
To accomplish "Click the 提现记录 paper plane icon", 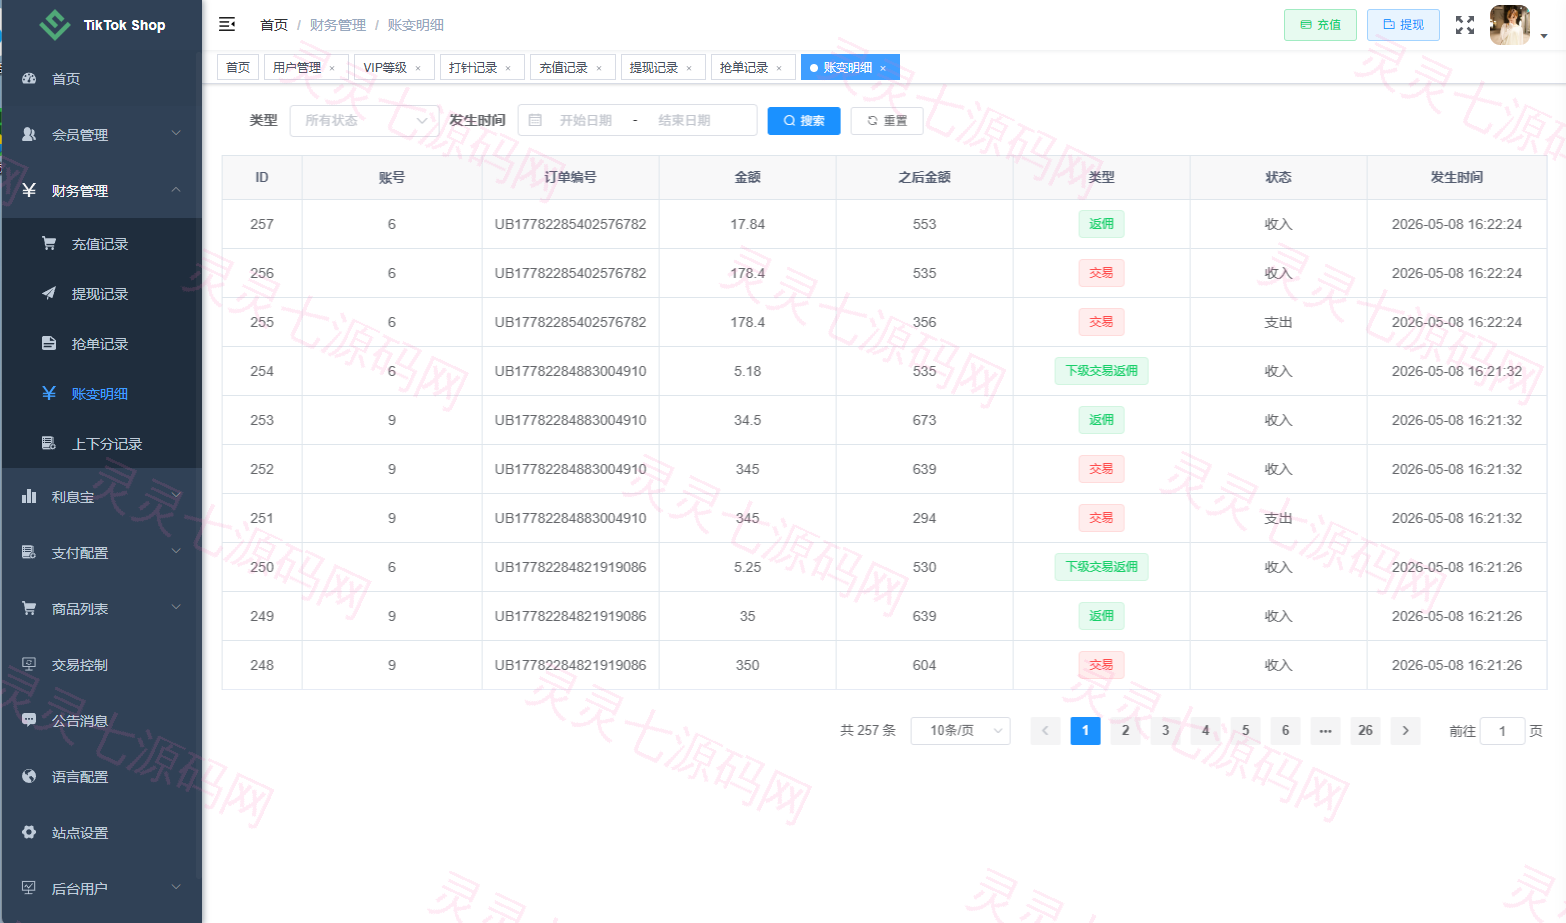I will coord(49,294).
